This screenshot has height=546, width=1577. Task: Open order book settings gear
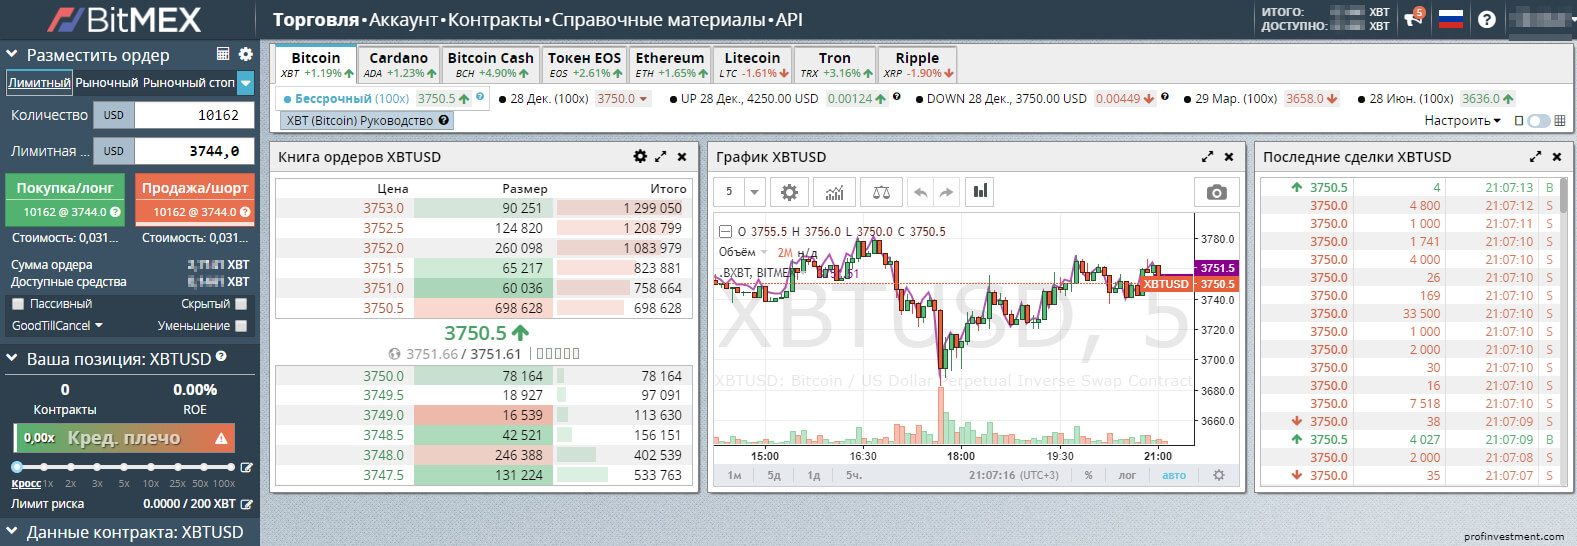coord(640,156)
